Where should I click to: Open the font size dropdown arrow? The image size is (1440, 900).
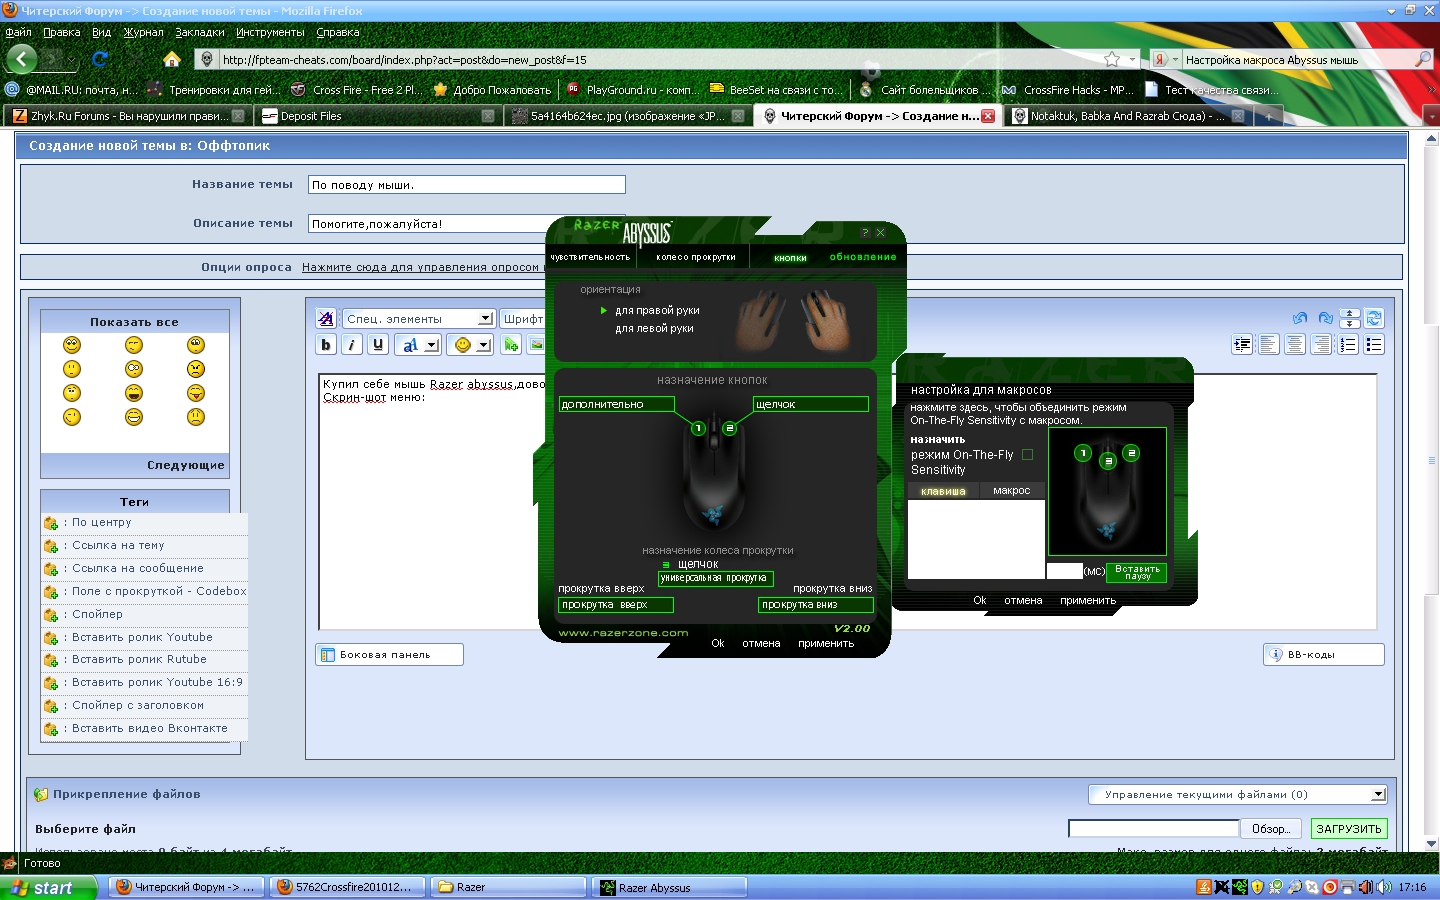click(x=432, y=345)
